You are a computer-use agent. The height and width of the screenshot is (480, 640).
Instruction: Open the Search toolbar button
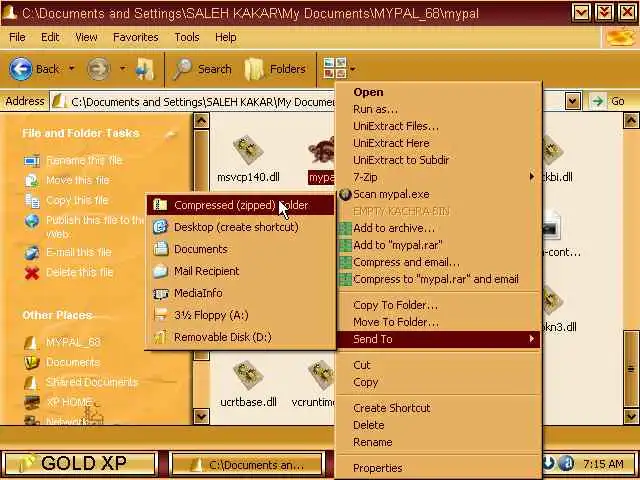pyautogui.click(x=202, y=69)
